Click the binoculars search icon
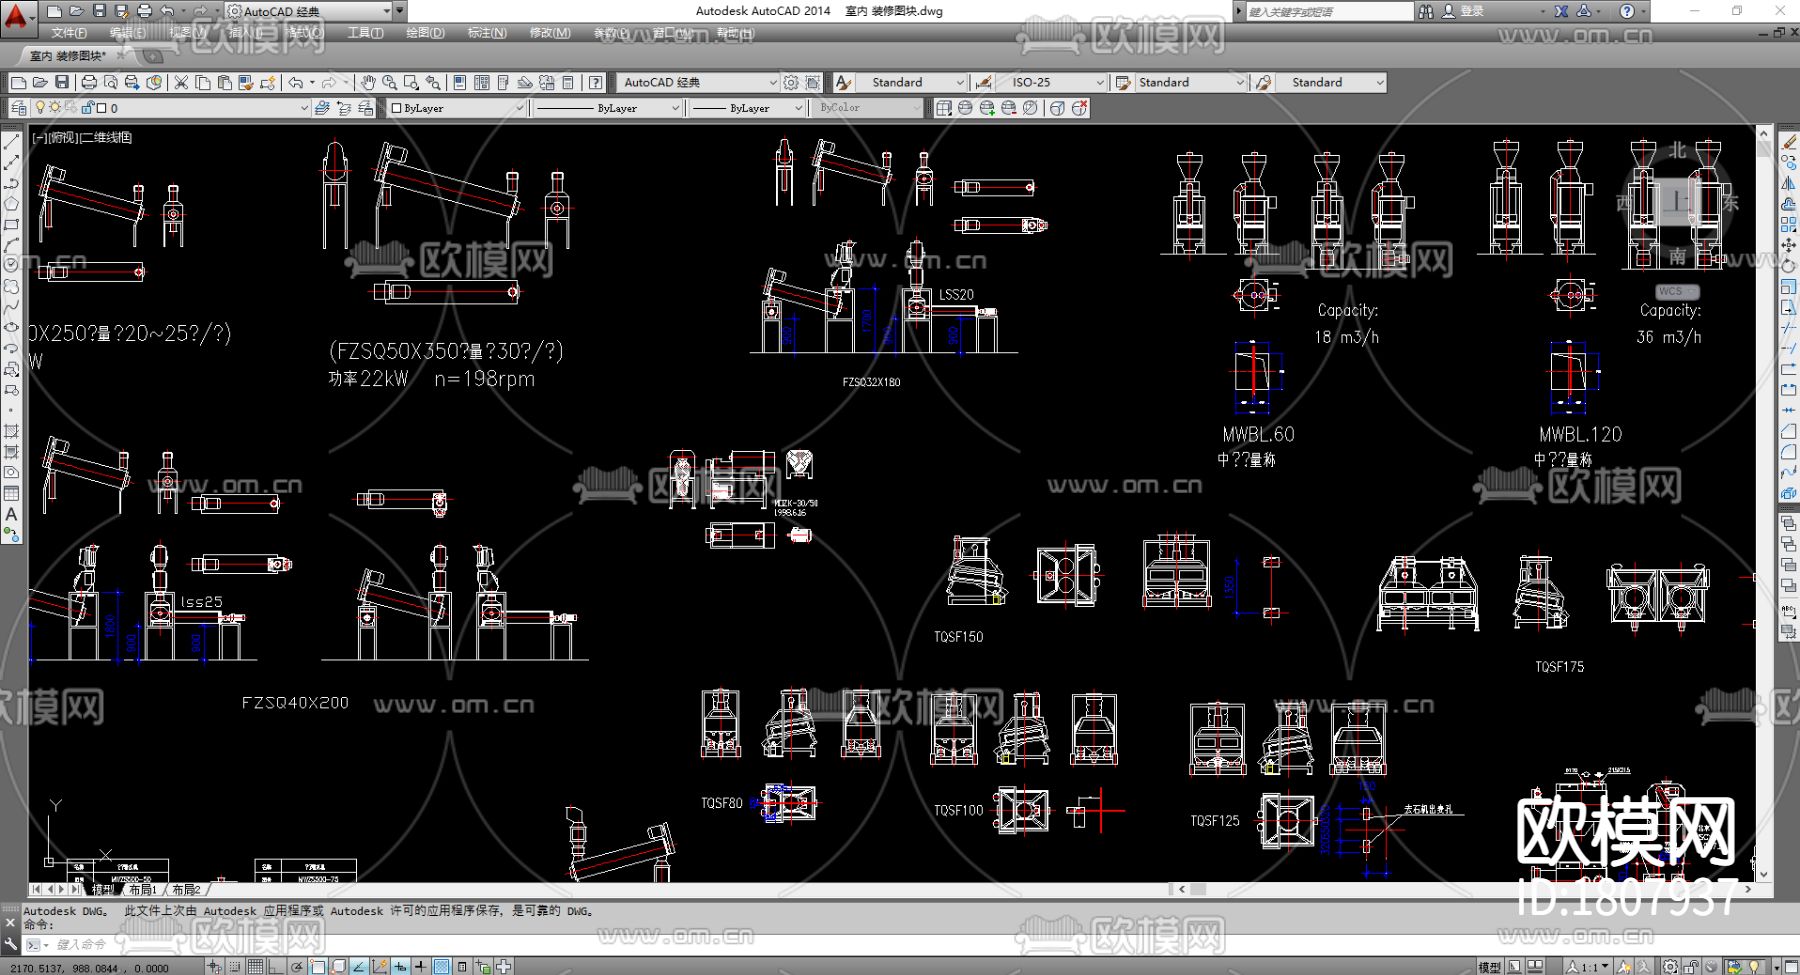 (1426, 11)
